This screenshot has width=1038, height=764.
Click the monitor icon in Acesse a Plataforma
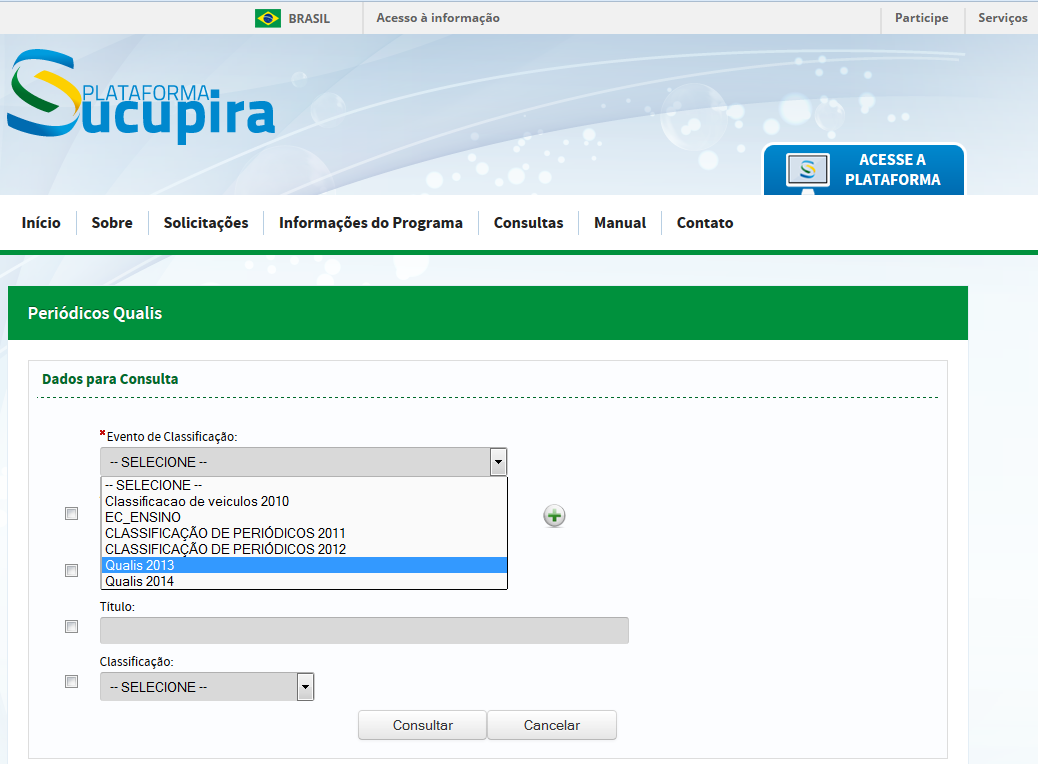point(807,171)
